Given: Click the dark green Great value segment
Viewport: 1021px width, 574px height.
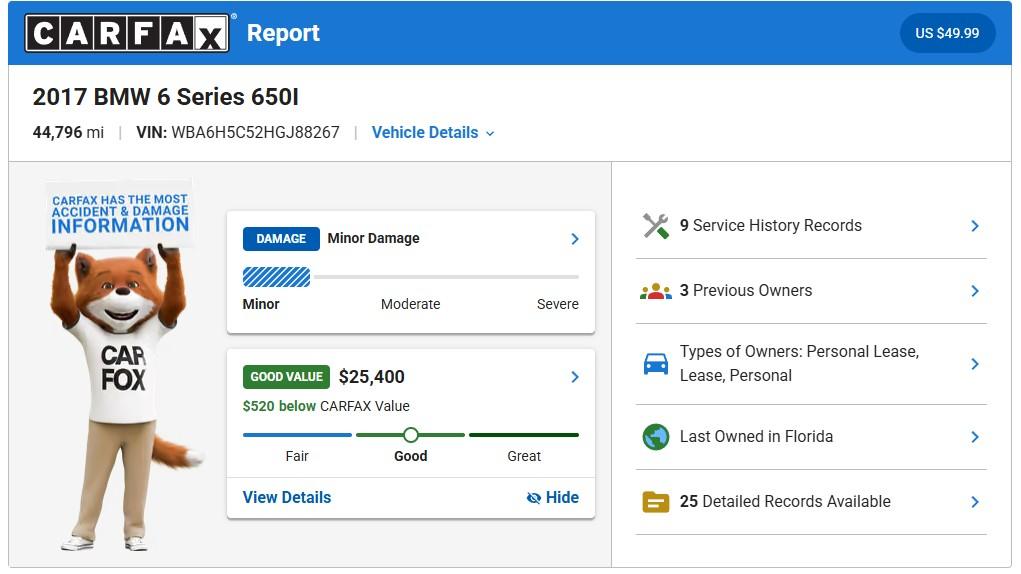Looking at the screenshot, I should tap(524, 435).
